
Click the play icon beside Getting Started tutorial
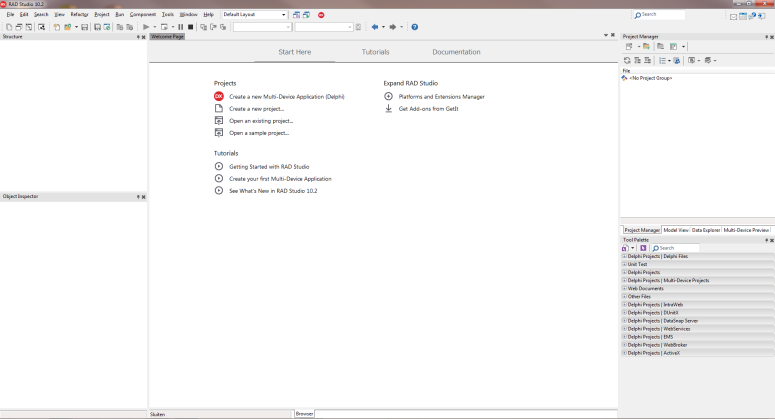pos(218,167)
